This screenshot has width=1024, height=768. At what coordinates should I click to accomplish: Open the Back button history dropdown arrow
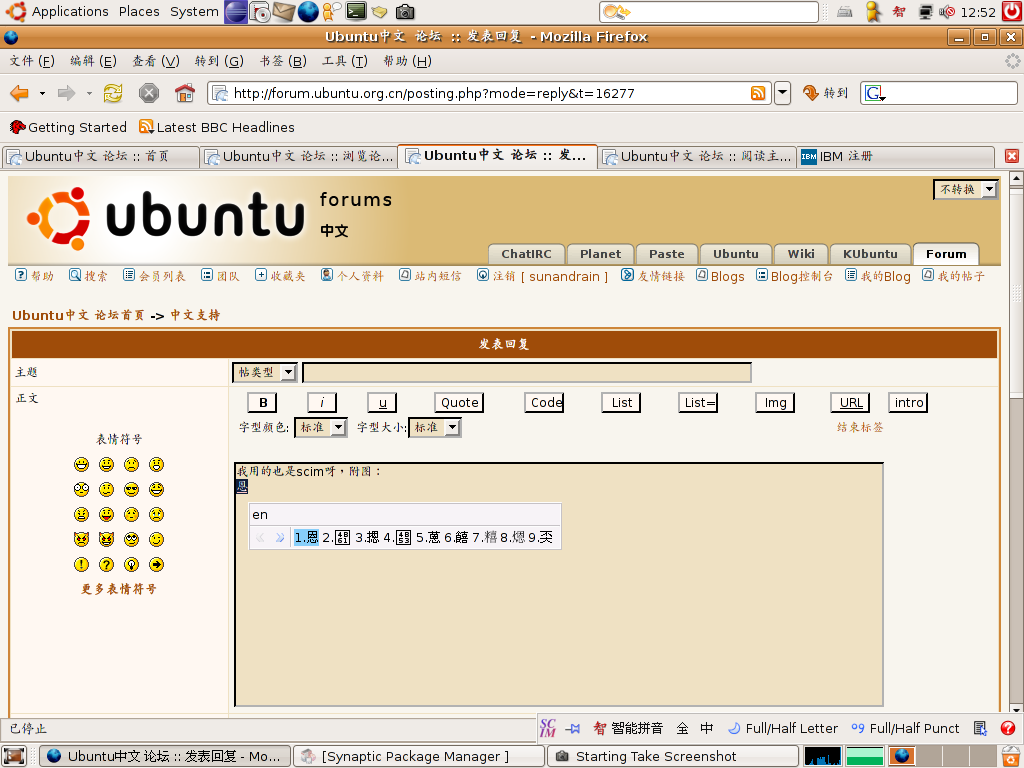pyautogui.click(x=42, y=93)
